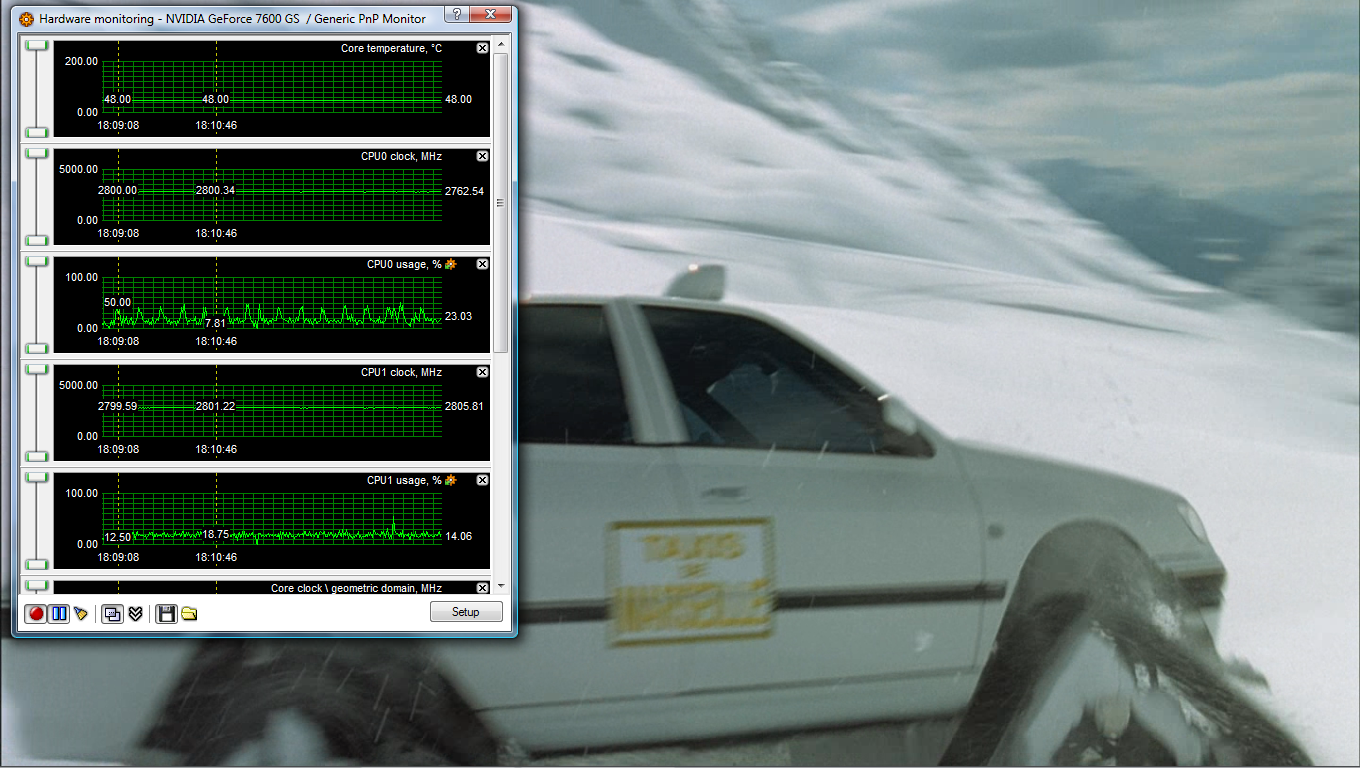Click the "CPU0 usage, %" graph title
This screenshot has height=768, width=1360.
[404, 264]
